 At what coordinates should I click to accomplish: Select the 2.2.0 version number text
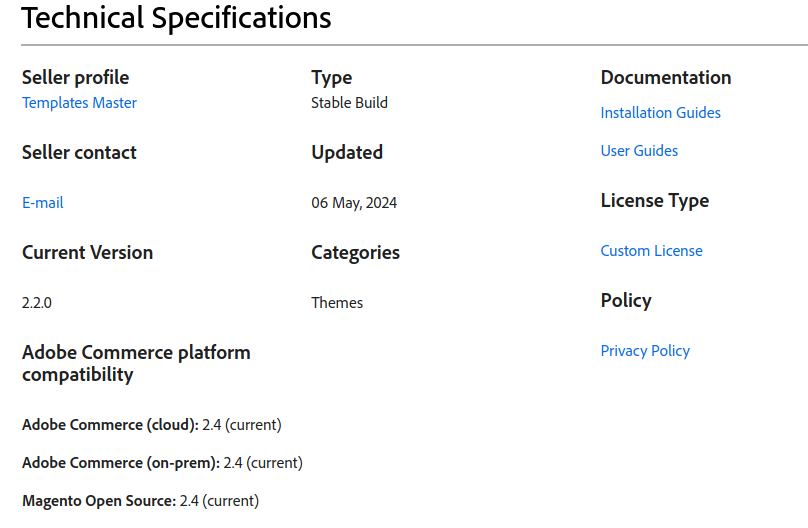tap(37, 303)
